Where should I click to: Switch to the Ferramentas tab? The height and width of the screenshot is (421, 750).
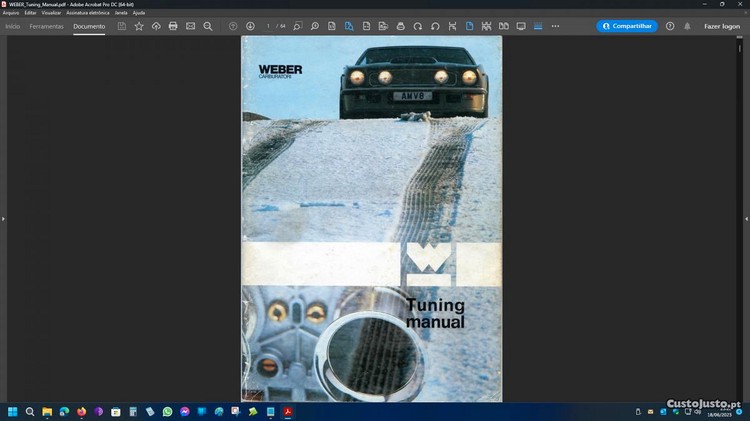coord(46,26)
